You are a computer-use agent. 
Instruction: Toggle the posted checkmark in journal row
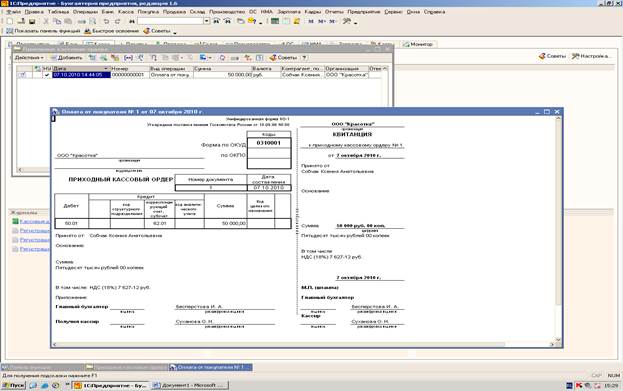[x=47, y=75]
